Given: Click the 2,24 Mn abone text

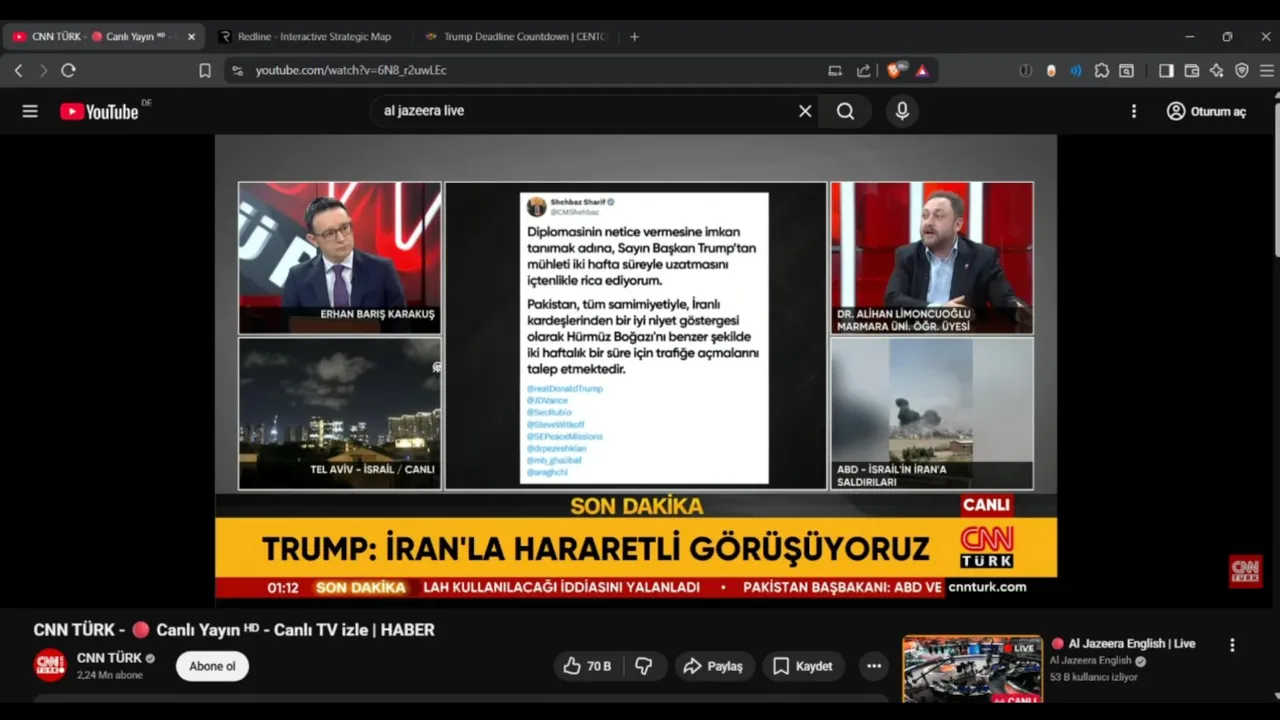Looking at the screenshot, I should [110, 675].
